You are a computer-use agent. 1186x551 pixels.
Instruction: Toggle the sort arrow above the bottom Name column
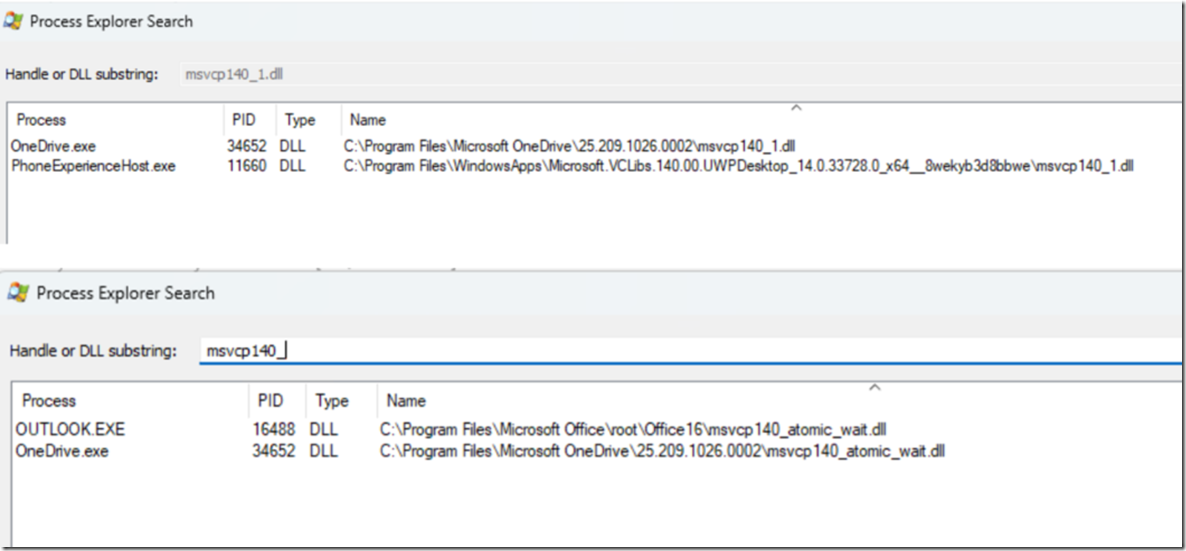[x=874, y=387]
